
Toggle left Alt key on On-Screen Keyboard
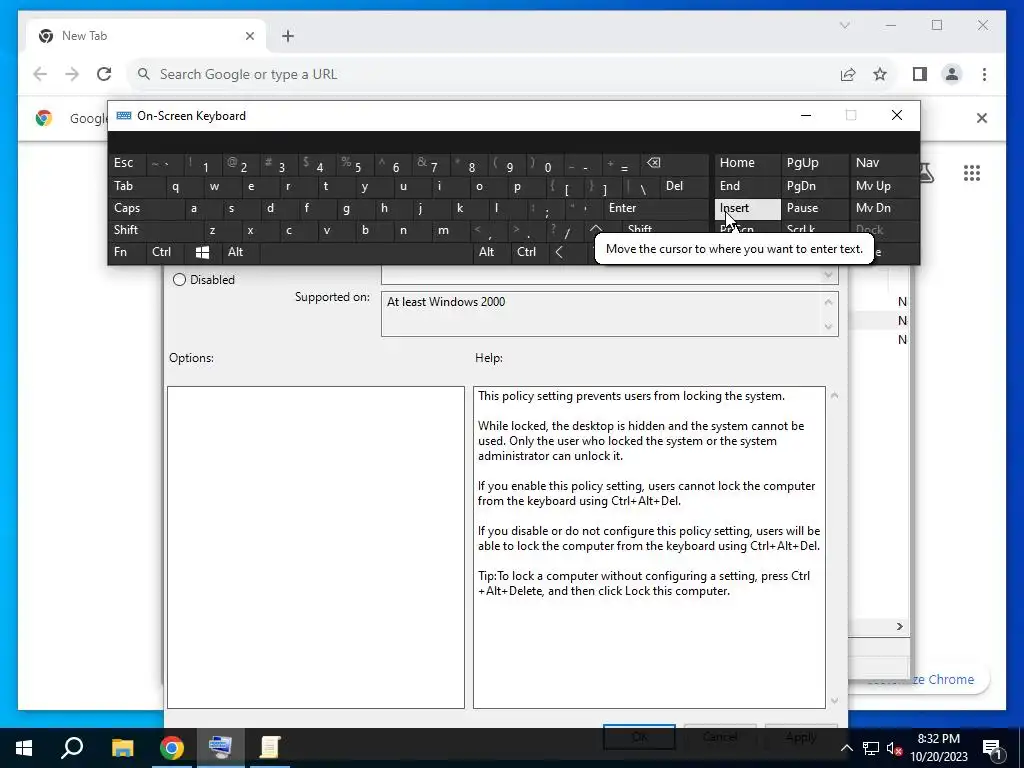[x=240, y=252]
